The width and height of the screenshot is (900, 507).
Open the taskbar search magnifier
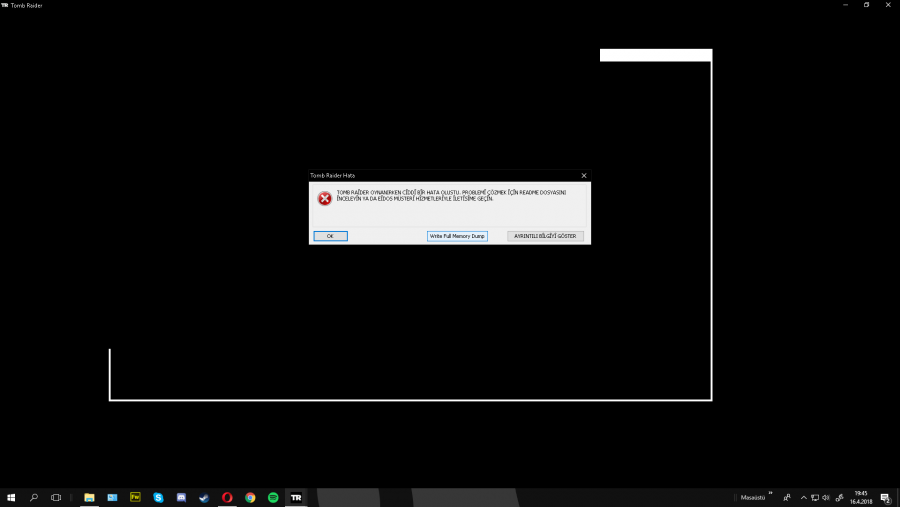[34, 497]
